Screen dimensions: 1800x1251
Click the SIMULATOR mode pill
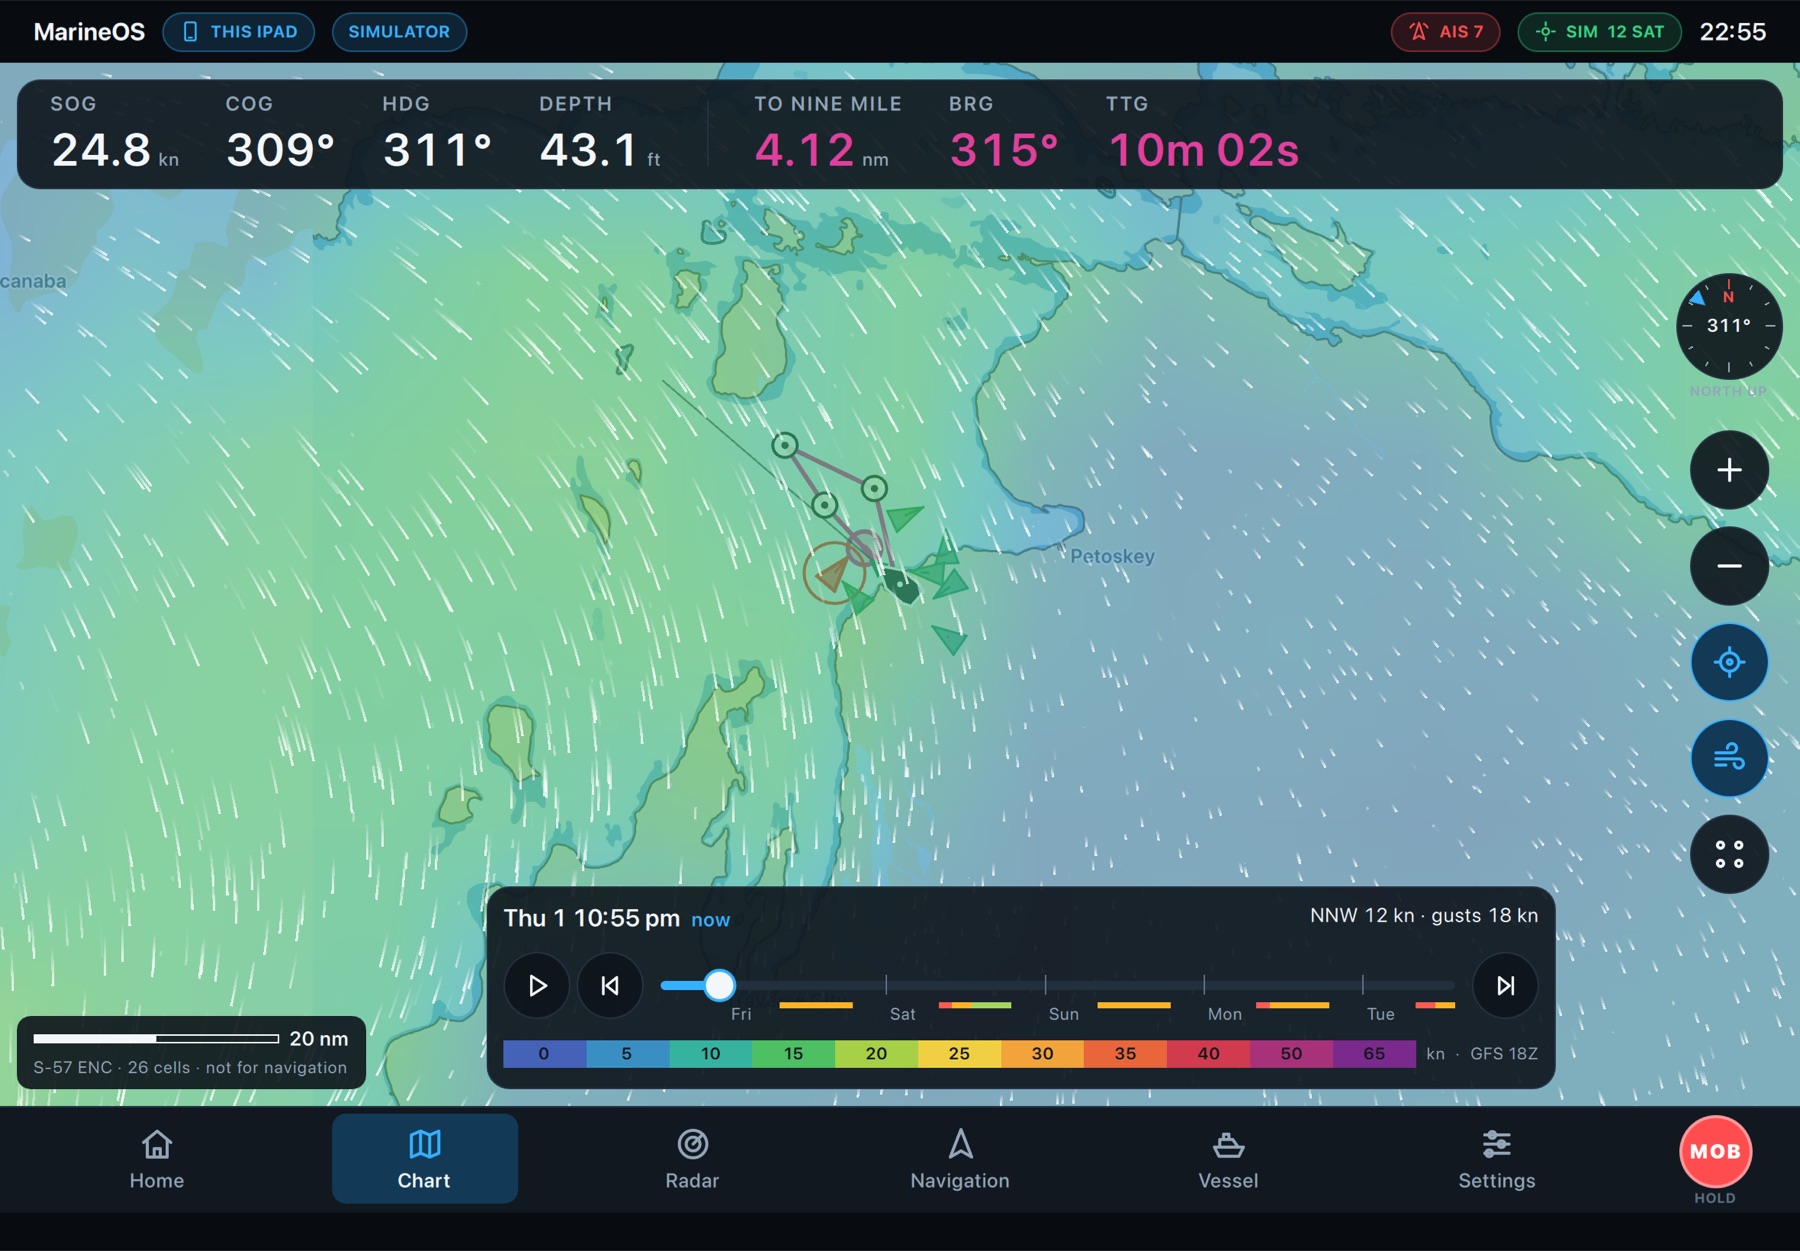click(x=399, y=32)
